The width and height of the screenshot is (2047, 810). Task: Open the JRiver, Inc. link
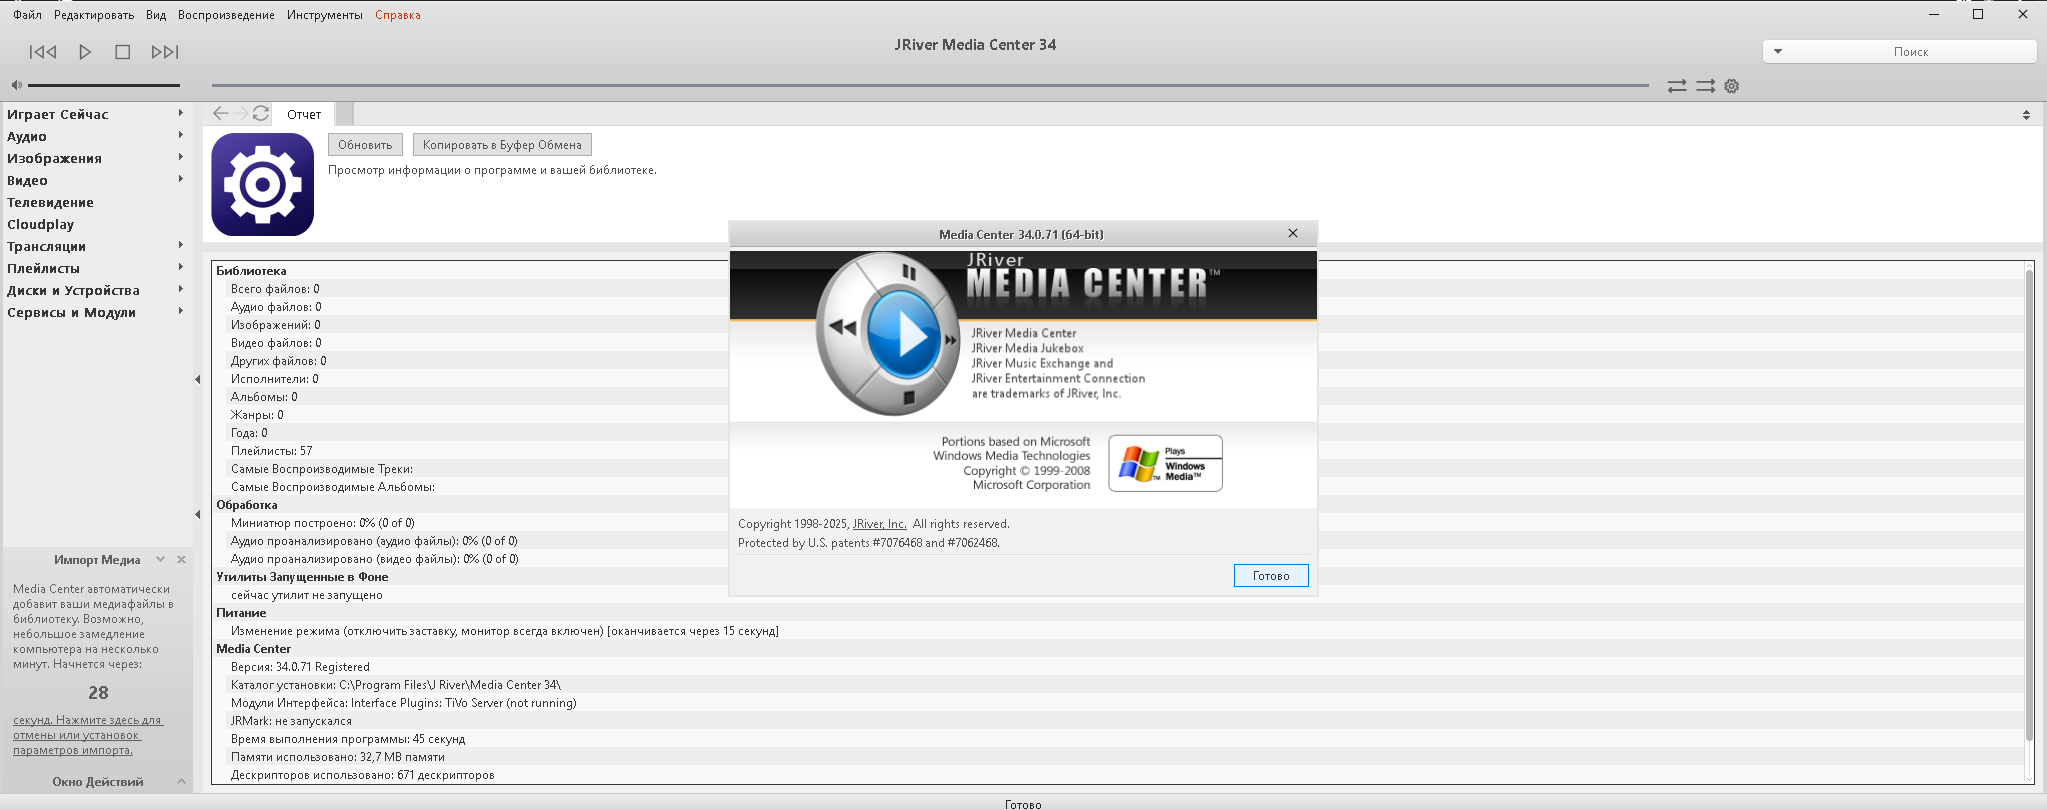click(x=879, y=524)
